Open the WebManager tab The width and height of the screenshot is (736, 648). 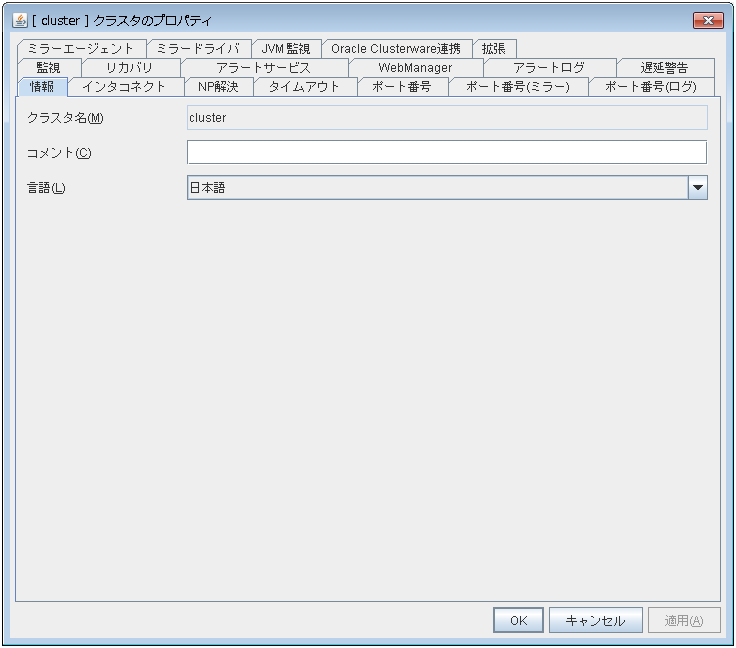[x=415, y=68]
